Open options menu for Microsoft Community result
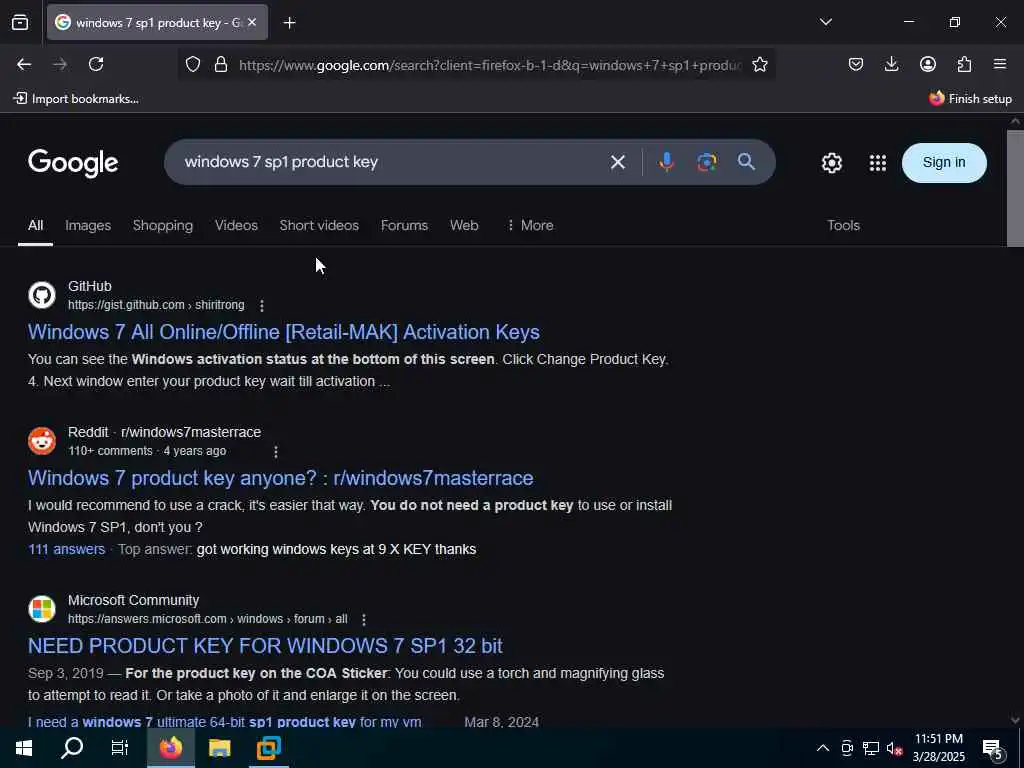 364,619
